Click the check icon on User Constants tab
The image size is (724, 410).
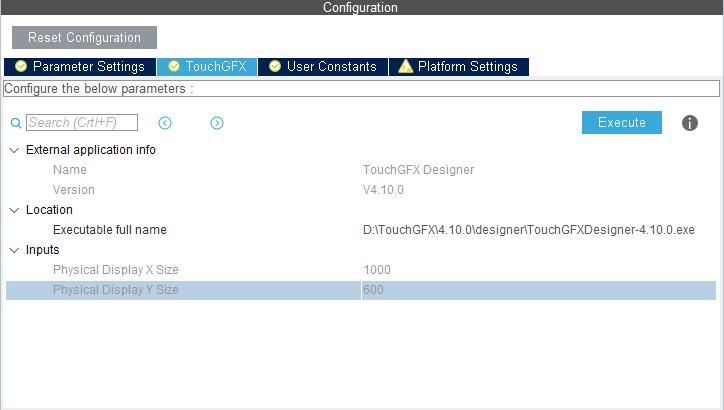[x=275, y=66]
